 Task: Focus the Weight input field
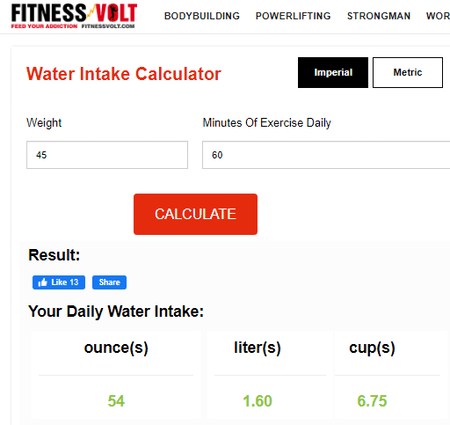point(107,155)
